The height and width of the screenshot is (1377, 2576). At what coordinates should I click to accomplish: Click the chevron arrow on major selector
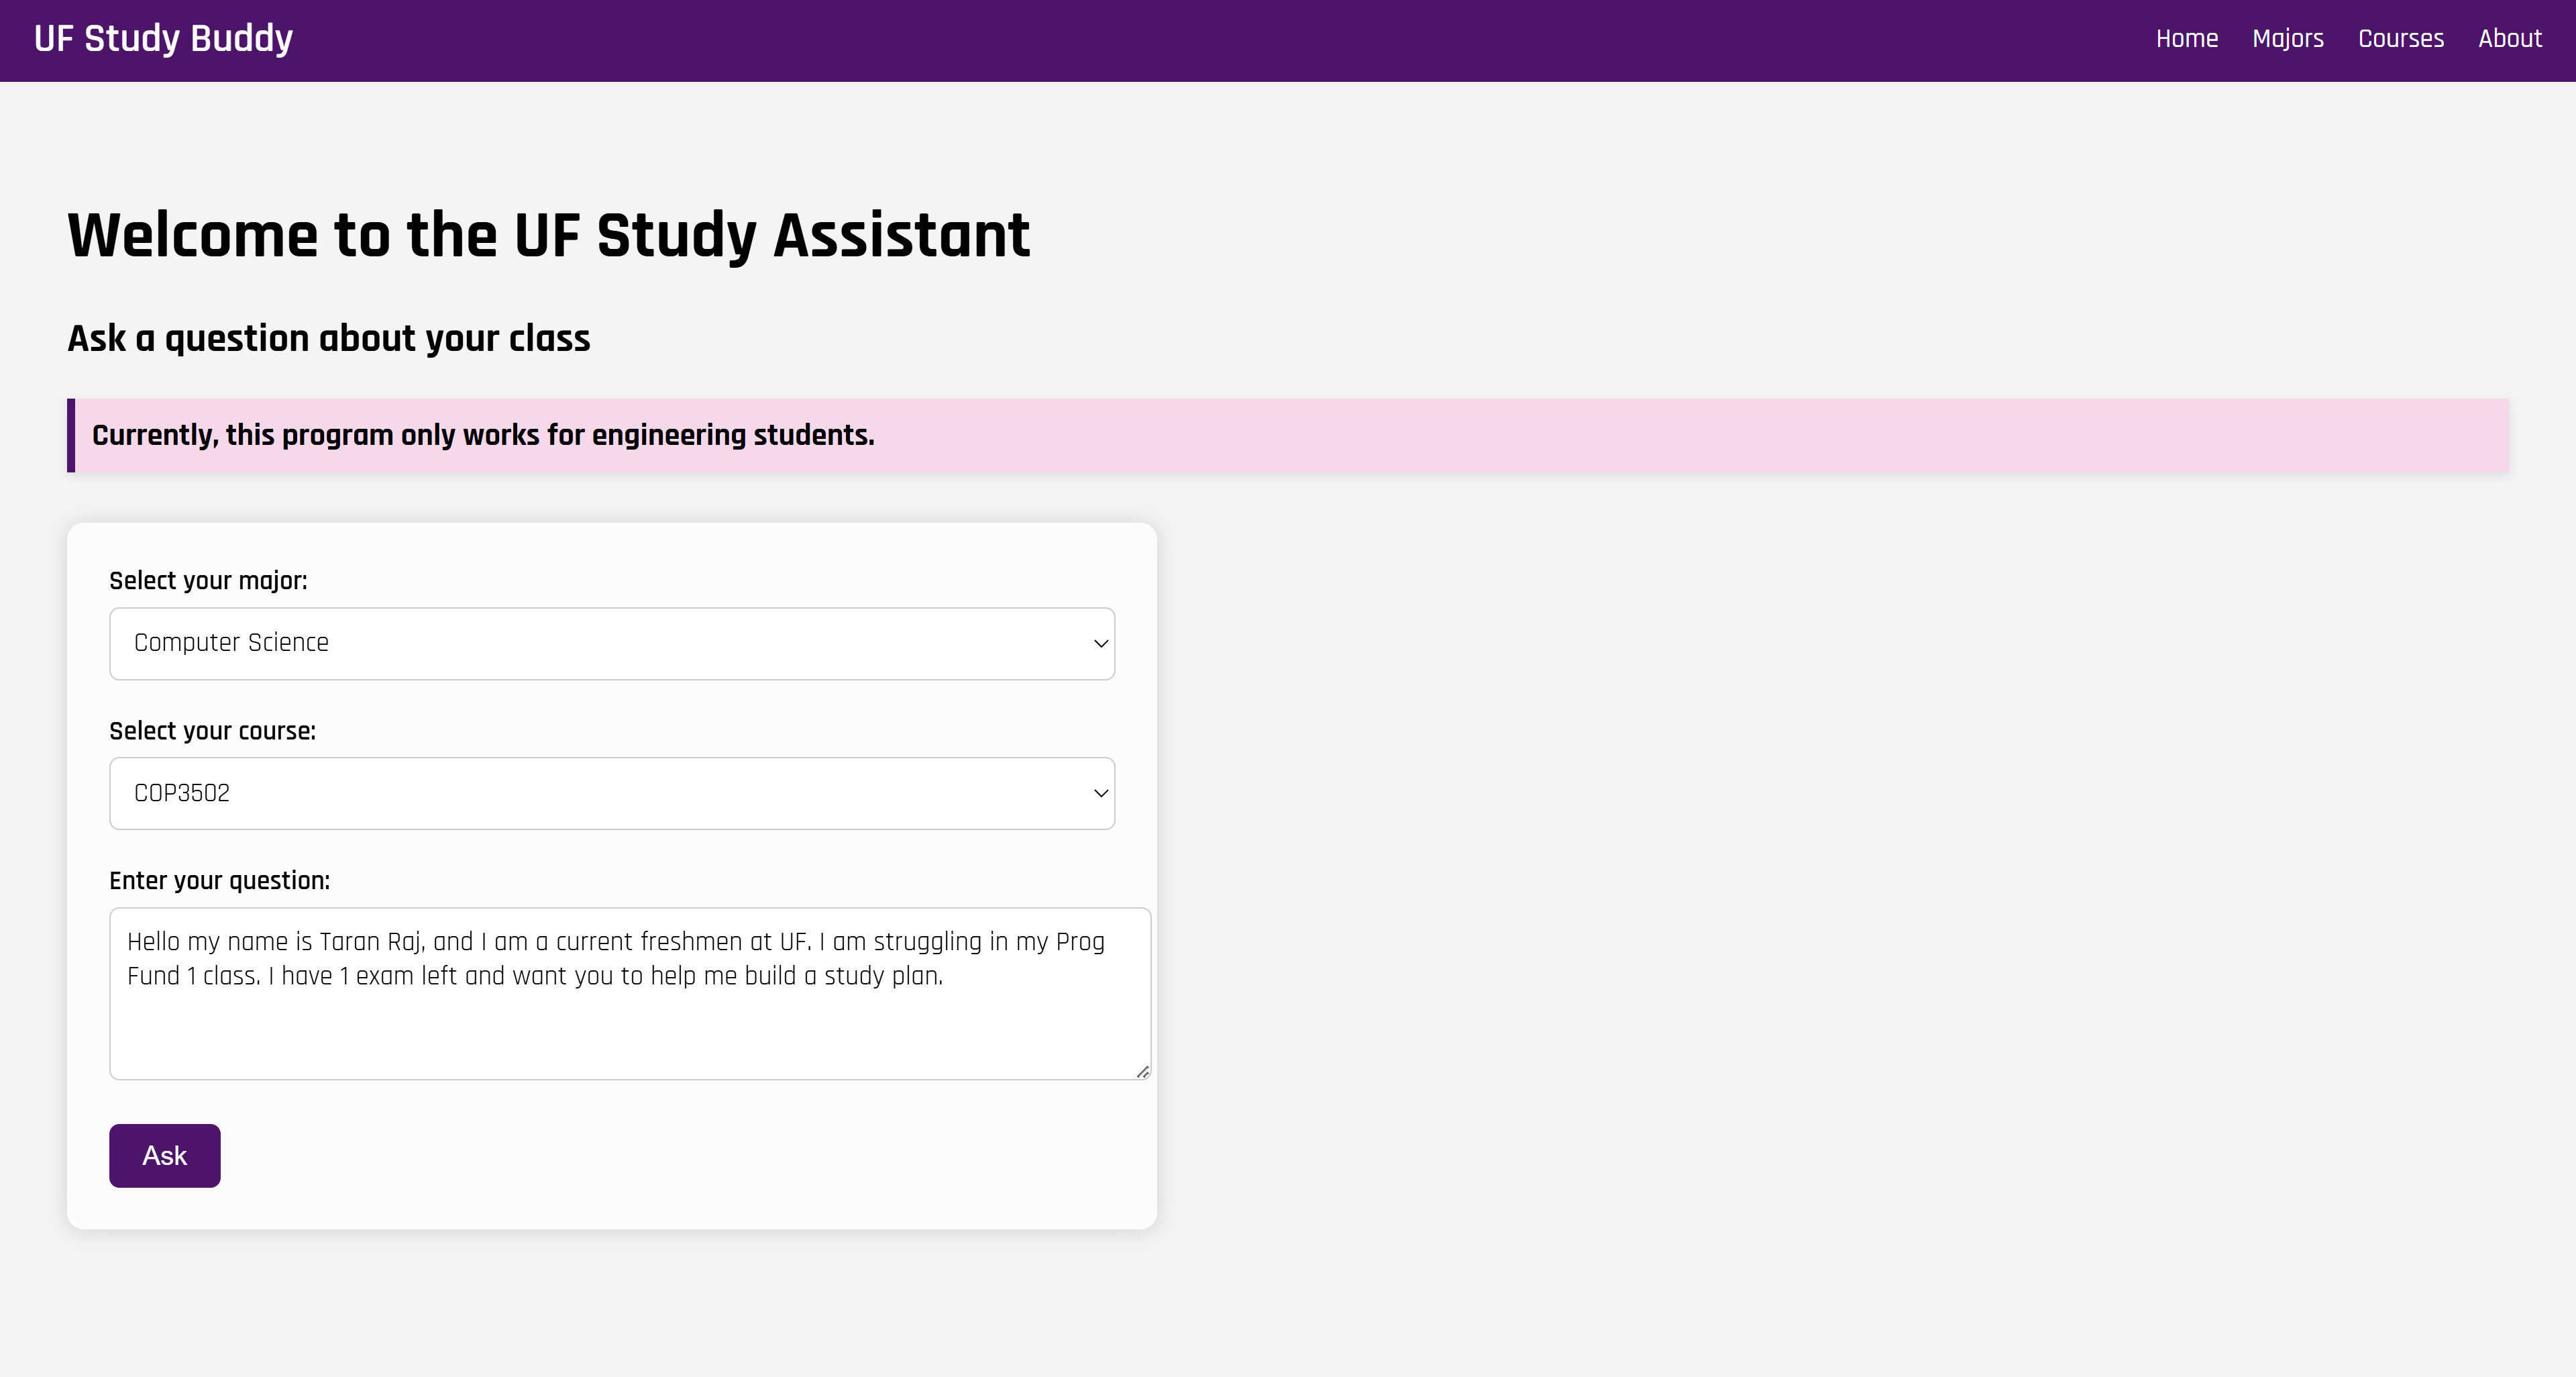pyautogui.click(x=1100, y=643)
